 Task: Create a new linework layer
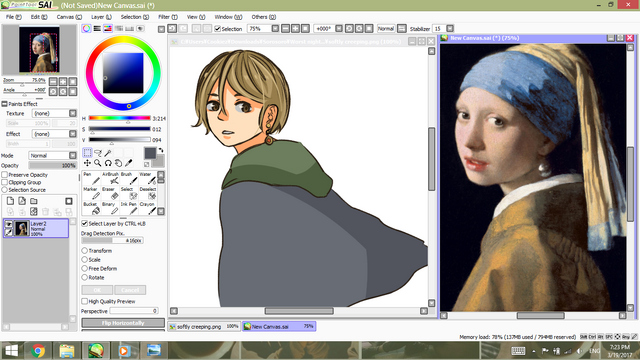[x=22, y=201]
